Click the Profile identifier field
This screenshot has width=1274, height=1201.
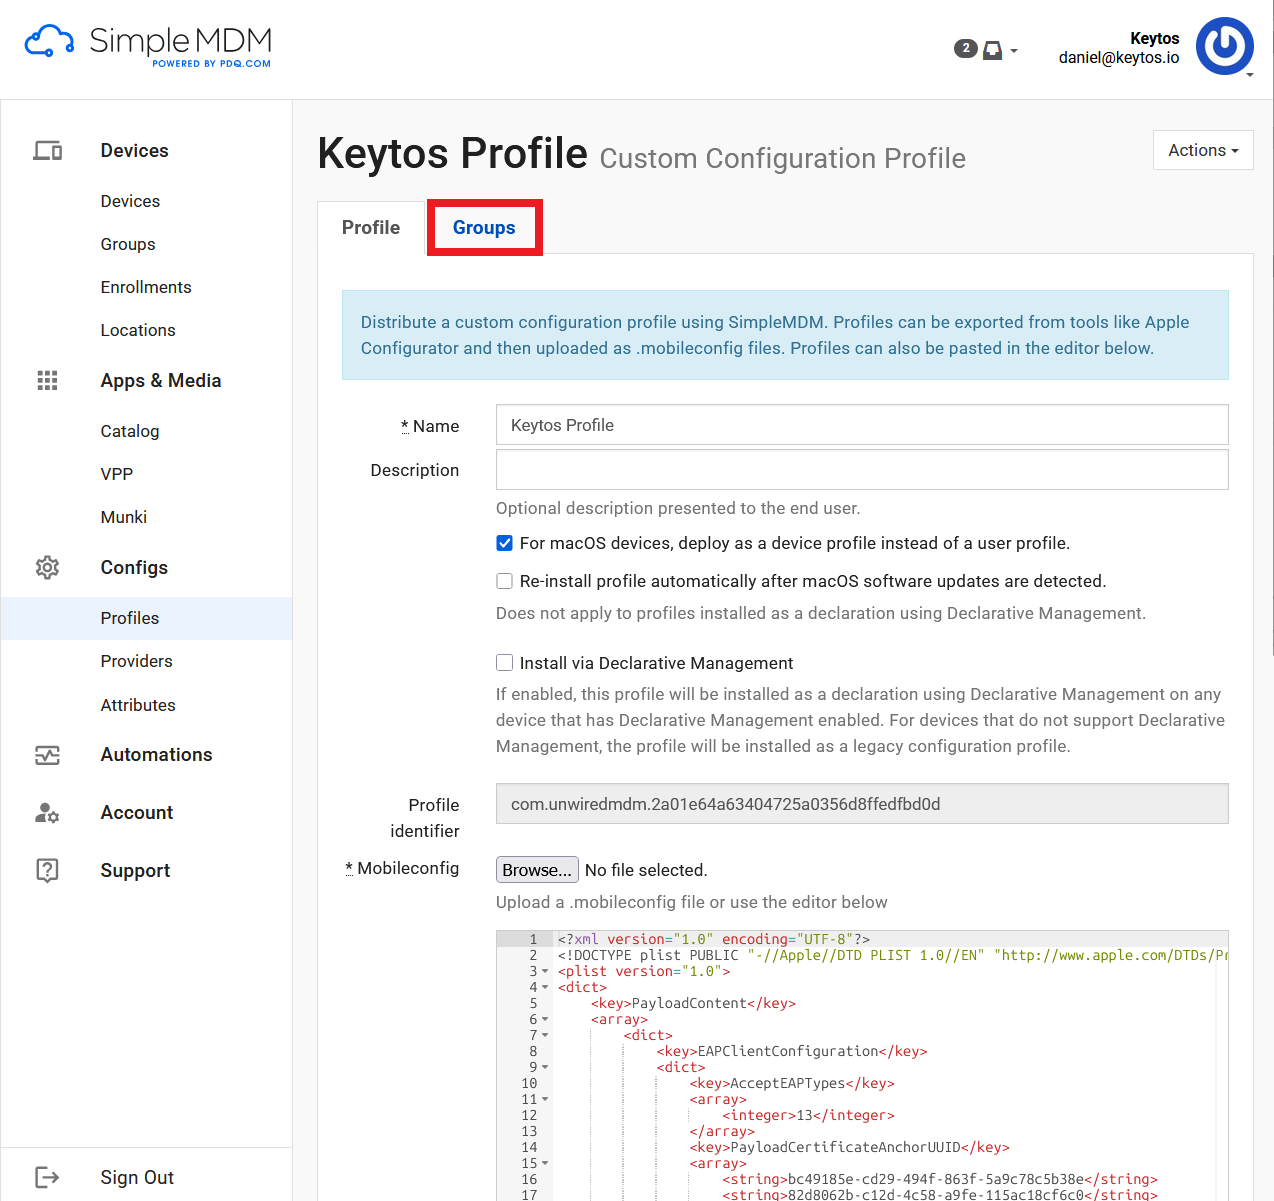point(862,804)
